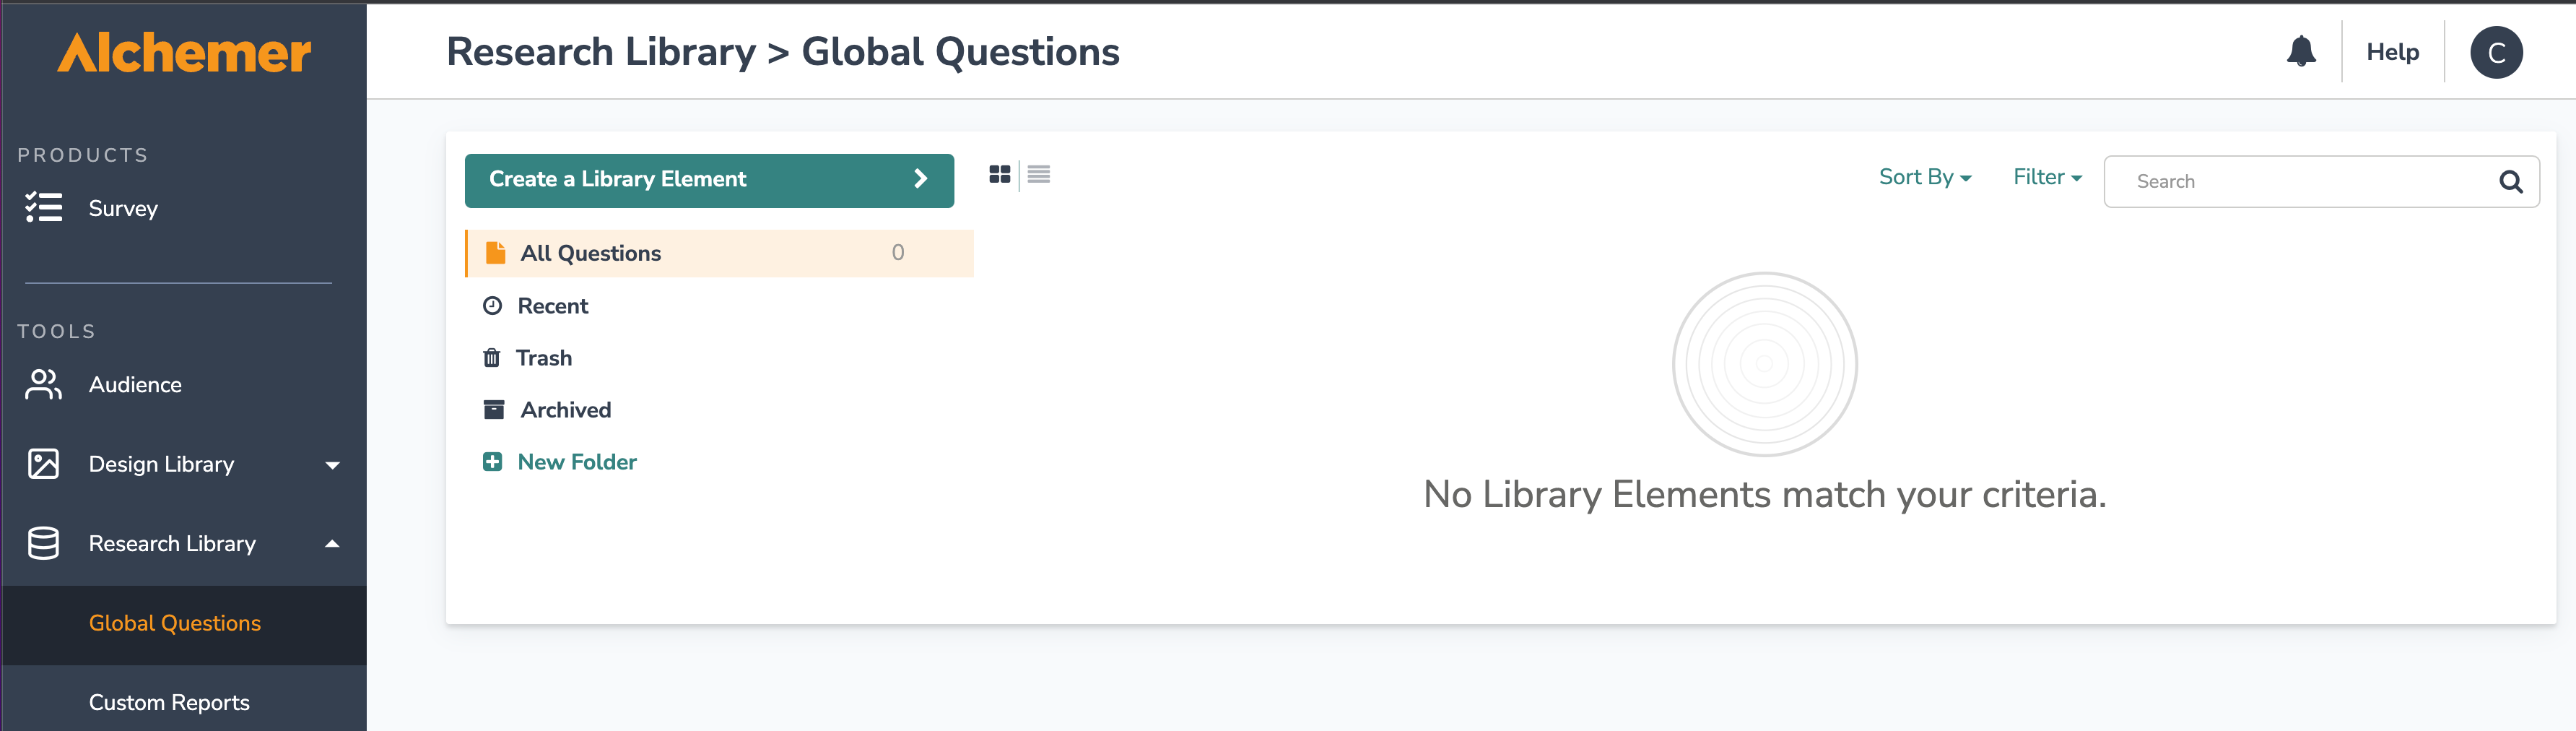2576x731 pixels.
Task: Open the notifications bell icon
Action: tap(2301, 51)
